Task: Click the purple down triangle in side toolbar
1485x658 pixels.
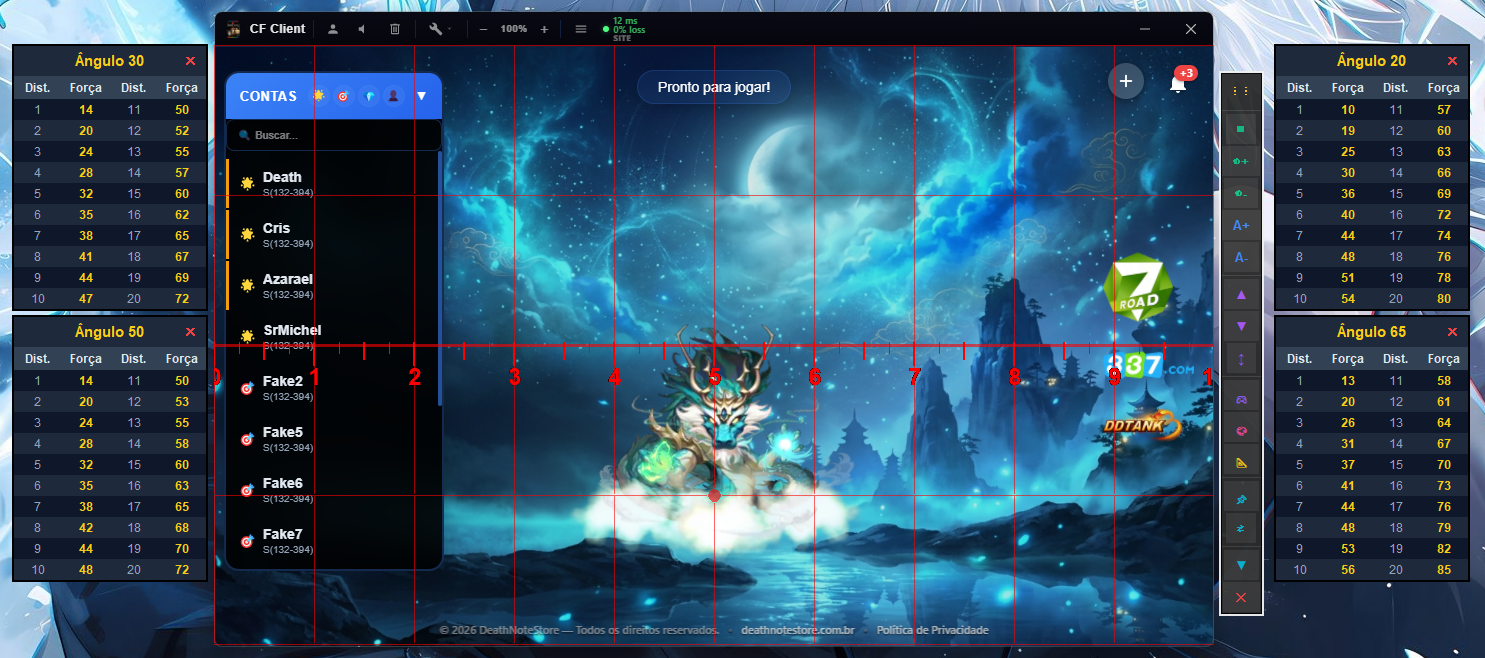Action: pyautogui.click(x=1241, y=327)
